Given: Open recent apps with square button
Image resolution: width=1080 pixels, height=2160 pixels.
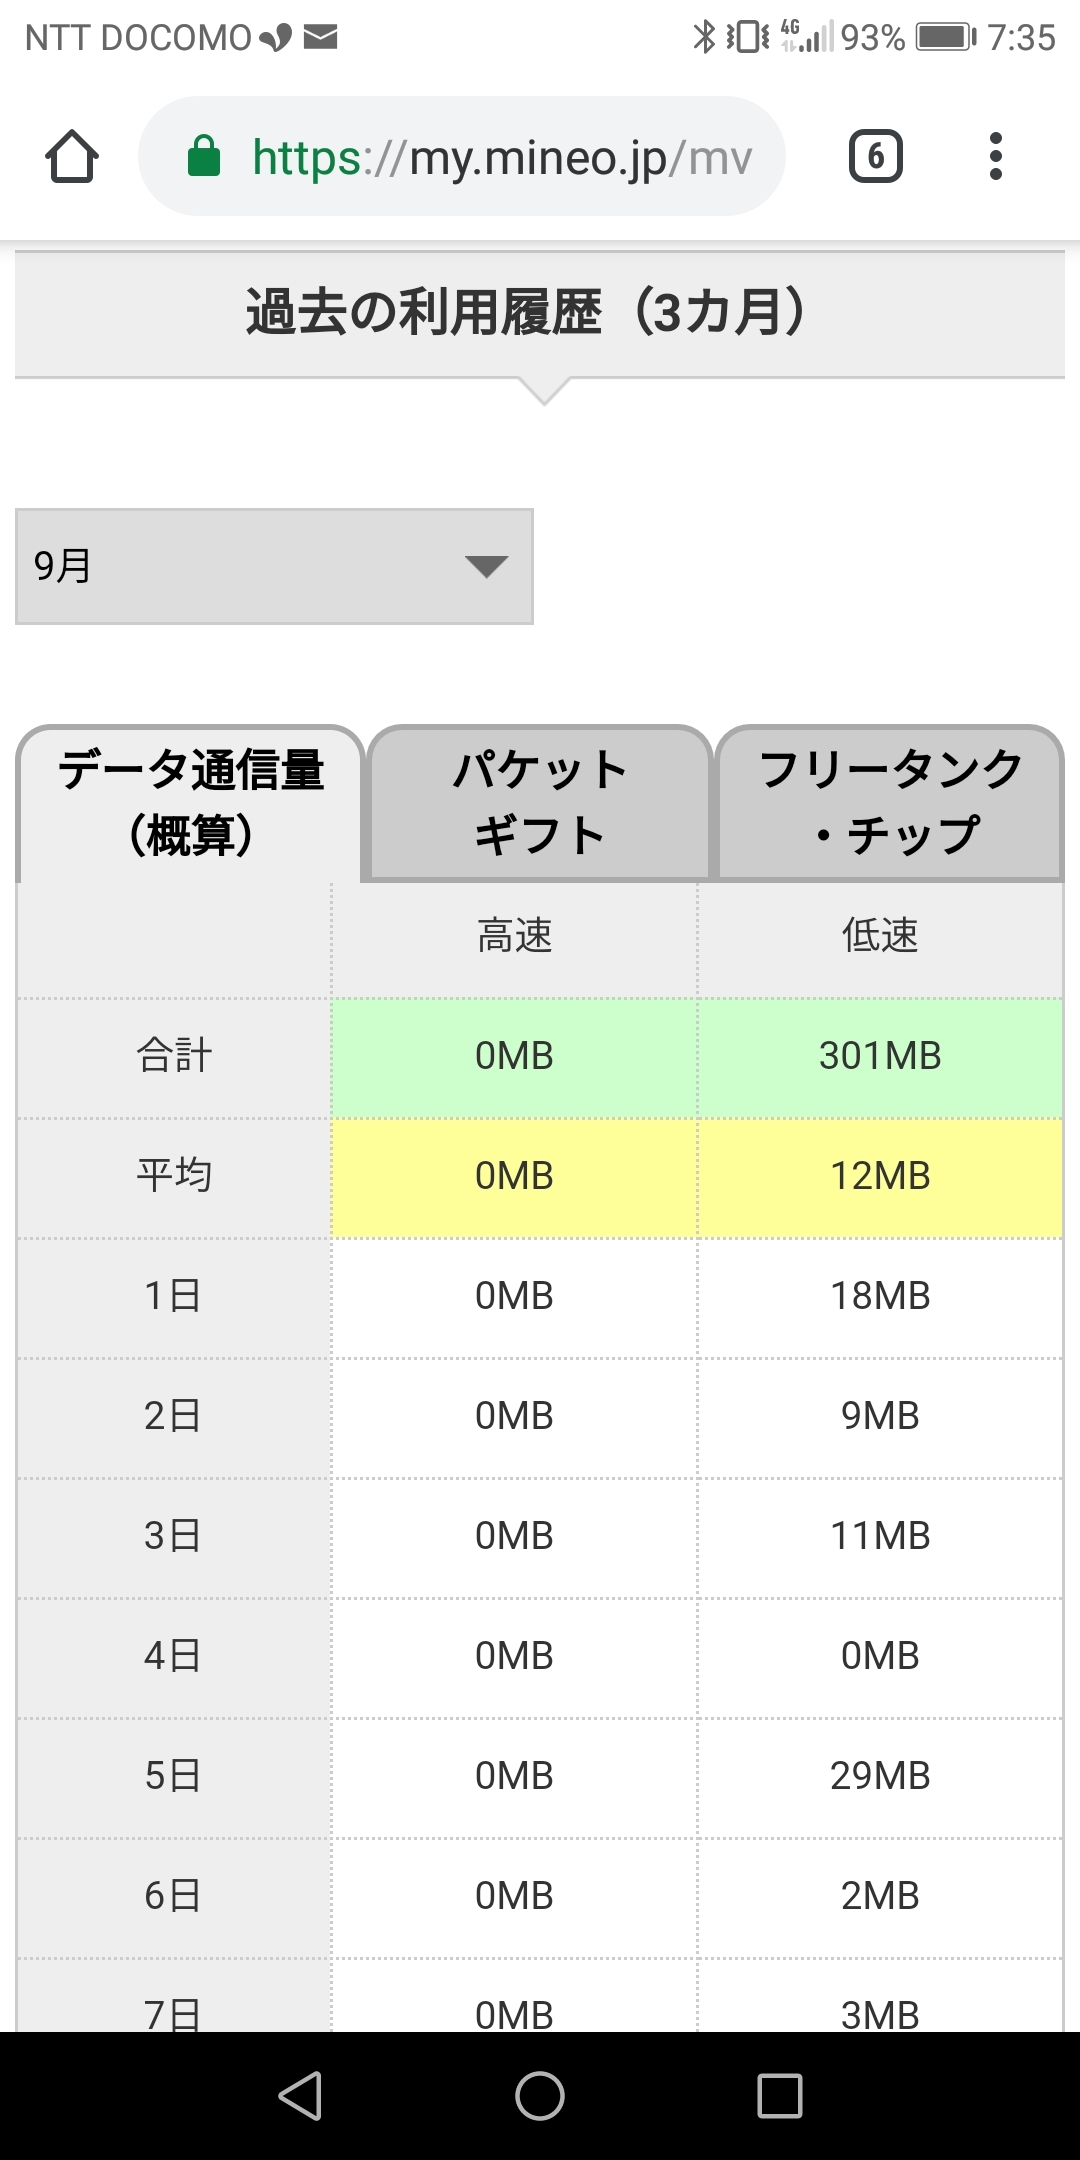Looking at the screenshot, I should [x=780, y=2095].
